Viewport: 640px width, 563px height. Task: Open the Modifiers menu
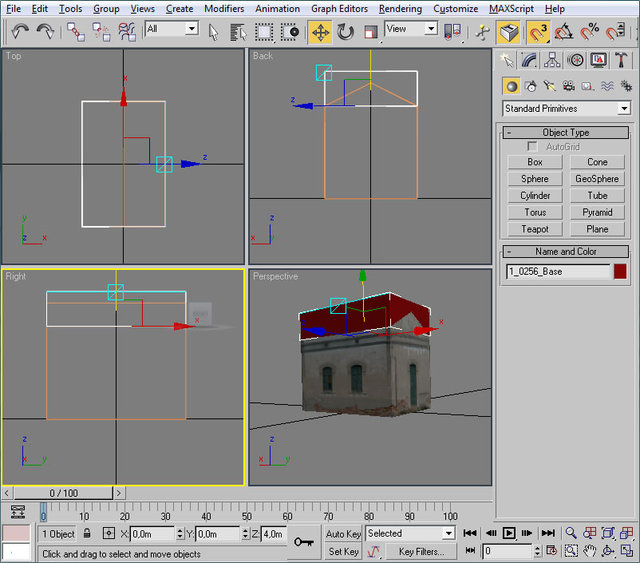(x=223, y=8)
